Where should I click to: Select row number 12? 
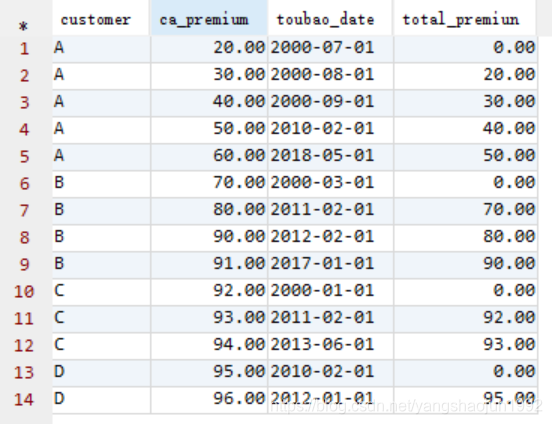pos(26,346)
